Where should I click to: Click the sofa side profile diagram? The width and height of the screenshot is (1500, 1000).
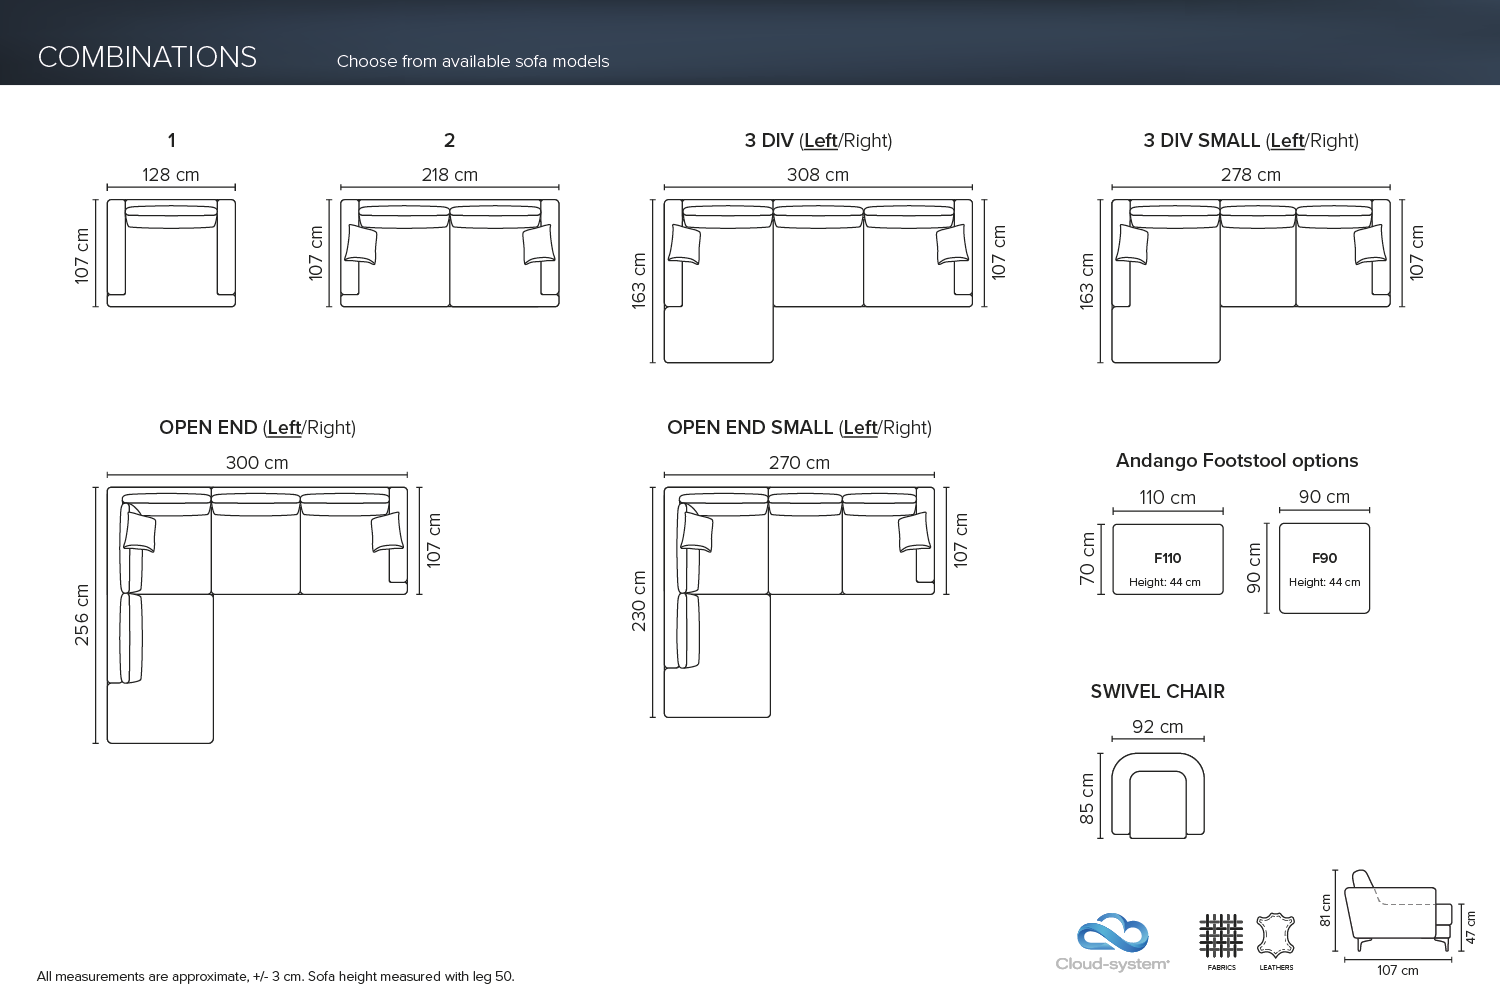[x=1396, y=912]
